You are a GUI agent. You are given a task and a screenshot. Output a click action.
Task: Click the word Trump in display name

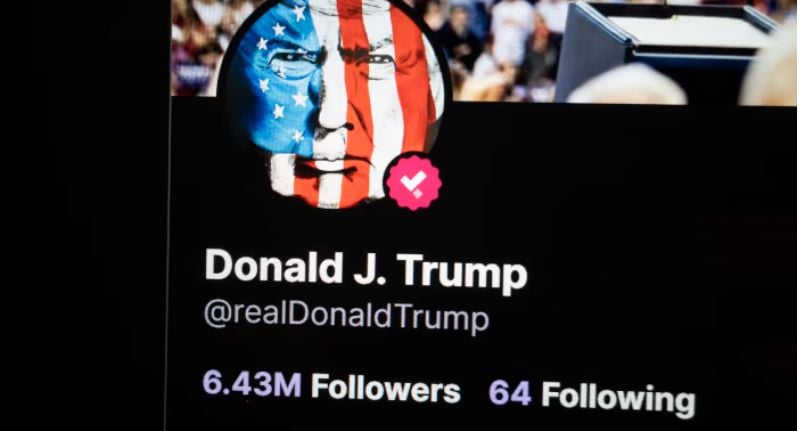(462, 272)
